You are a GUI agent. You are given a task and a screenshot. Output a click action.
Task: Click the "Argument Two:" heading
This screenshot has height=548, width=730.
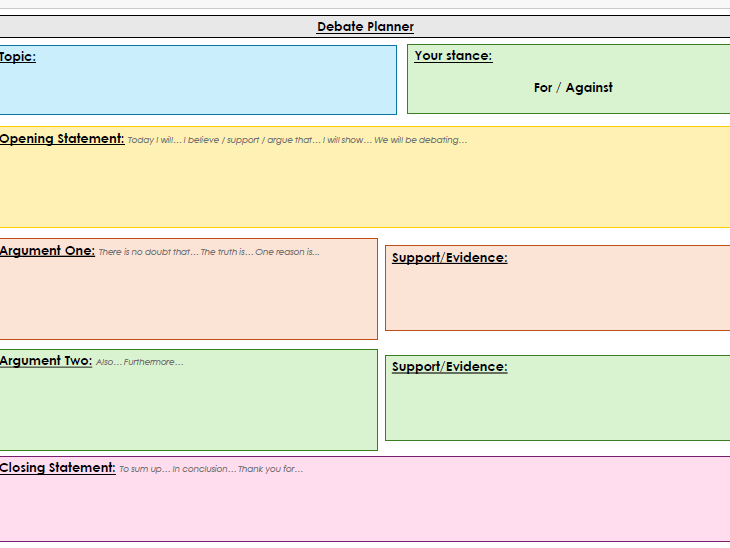(x=46, y=361)
